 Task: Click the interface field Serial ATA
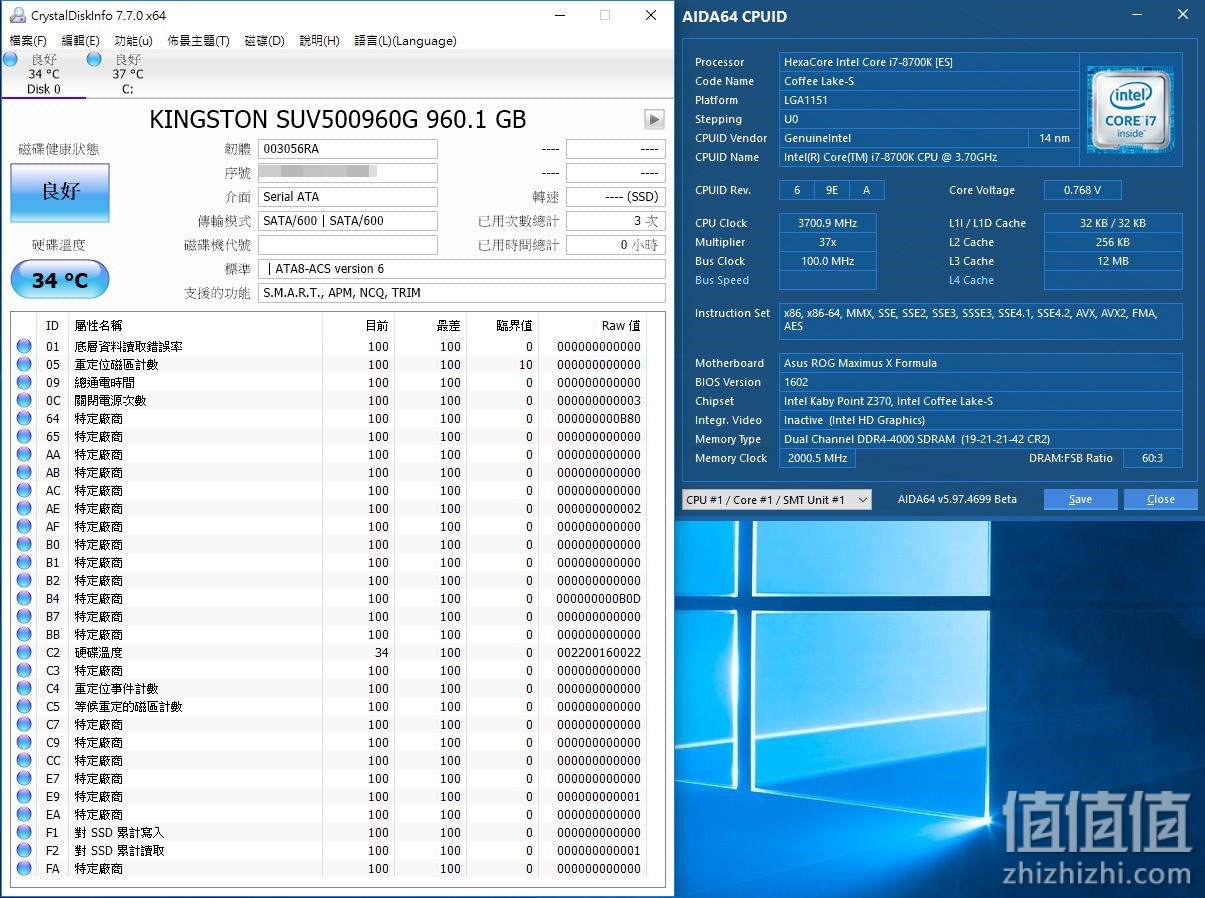click(348, 197)
